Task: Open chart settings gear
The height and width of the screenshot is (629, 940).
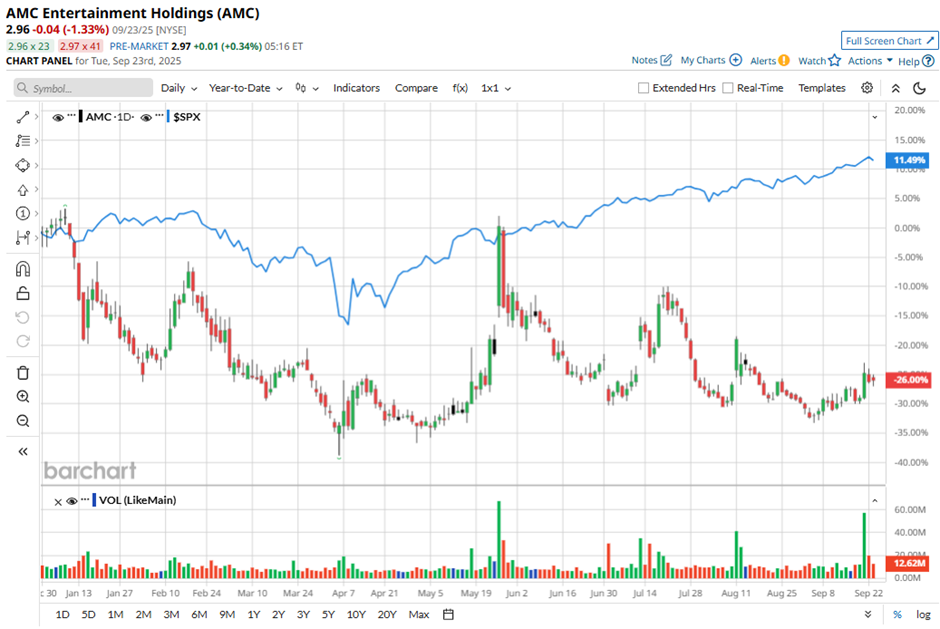Action: click(x=867, y=88)
